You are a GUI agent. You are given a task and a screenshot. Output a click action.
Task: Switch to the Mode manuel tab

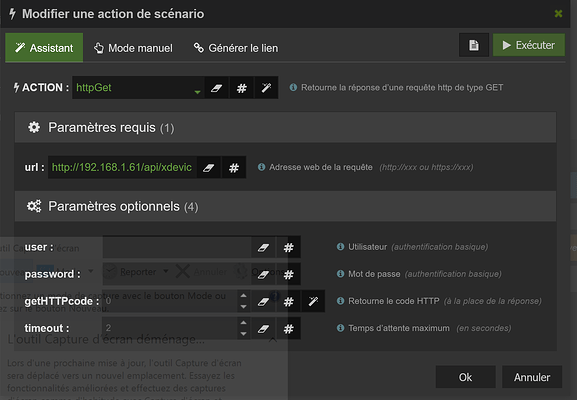[x=133, y=48]
